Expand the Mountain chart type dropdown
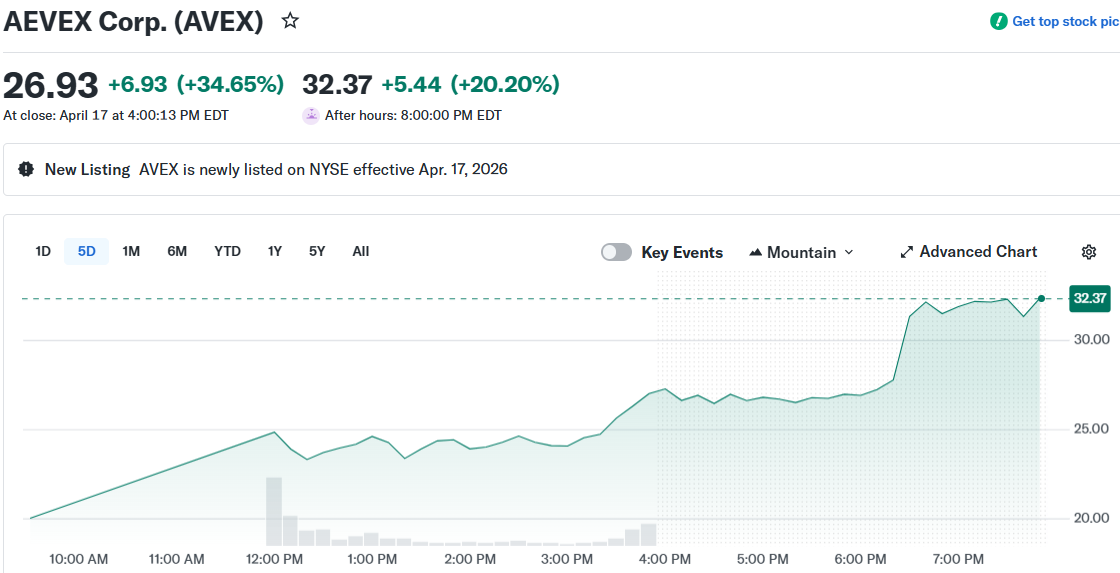The width and height of the screenshot is (1120, 573). click(x=849, y=252)
